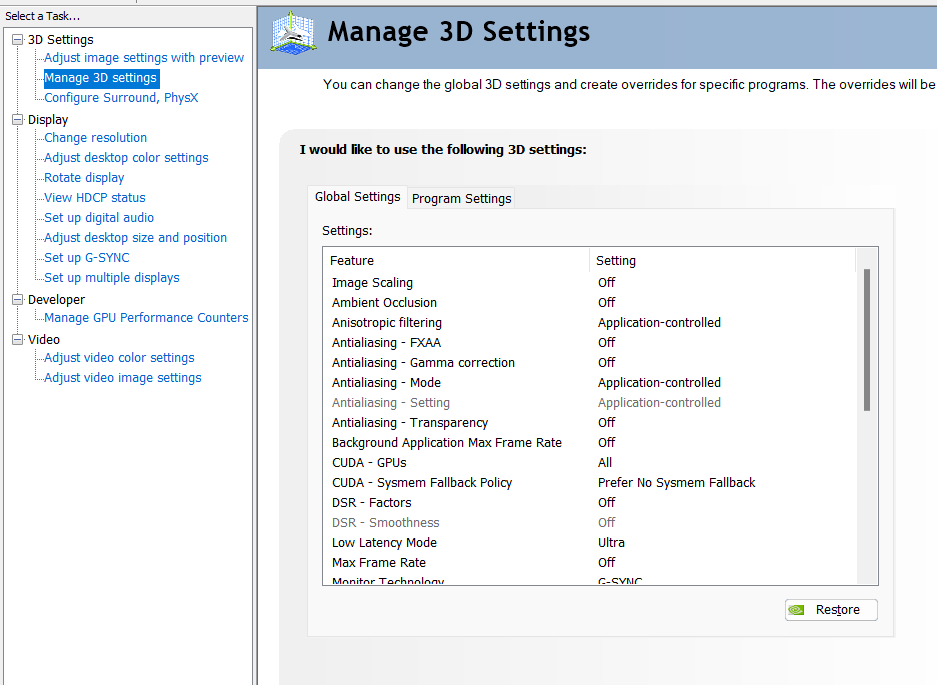
Task: Collapse the Display tree node
Action: tap(17, 120)
